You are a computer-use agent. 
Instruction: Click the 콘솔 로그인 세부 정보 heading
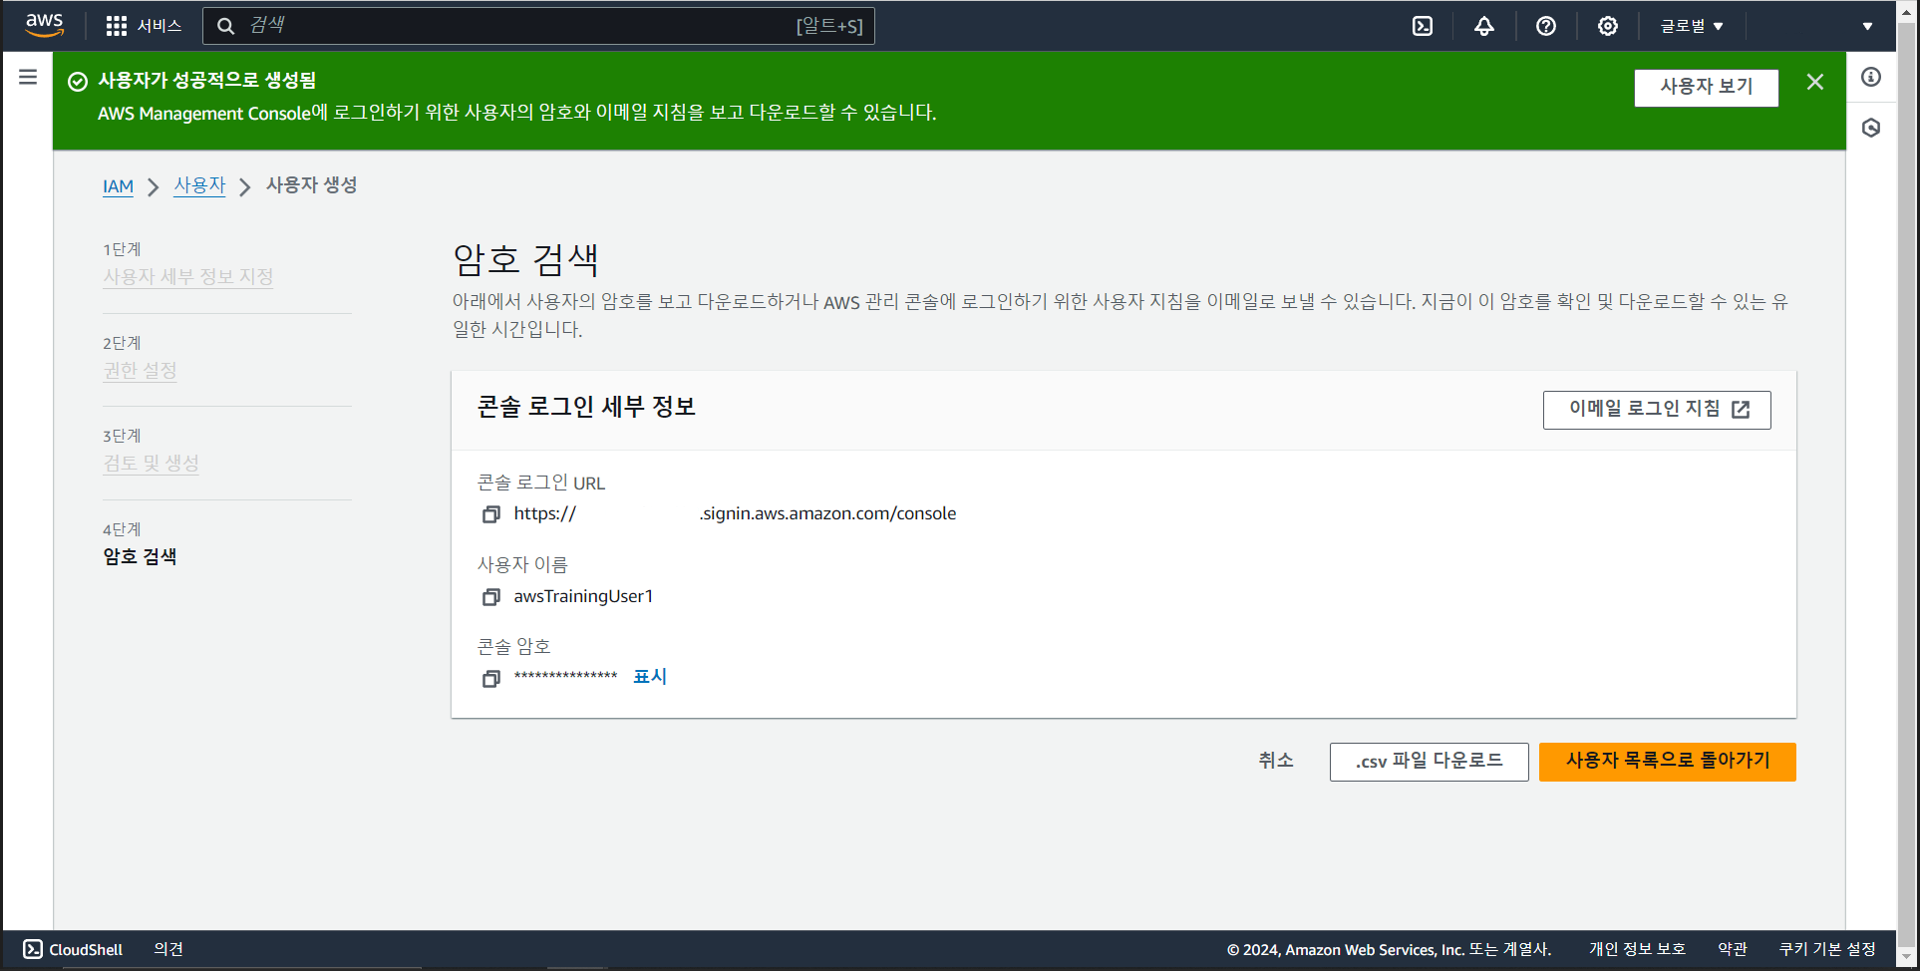[586, 407]
